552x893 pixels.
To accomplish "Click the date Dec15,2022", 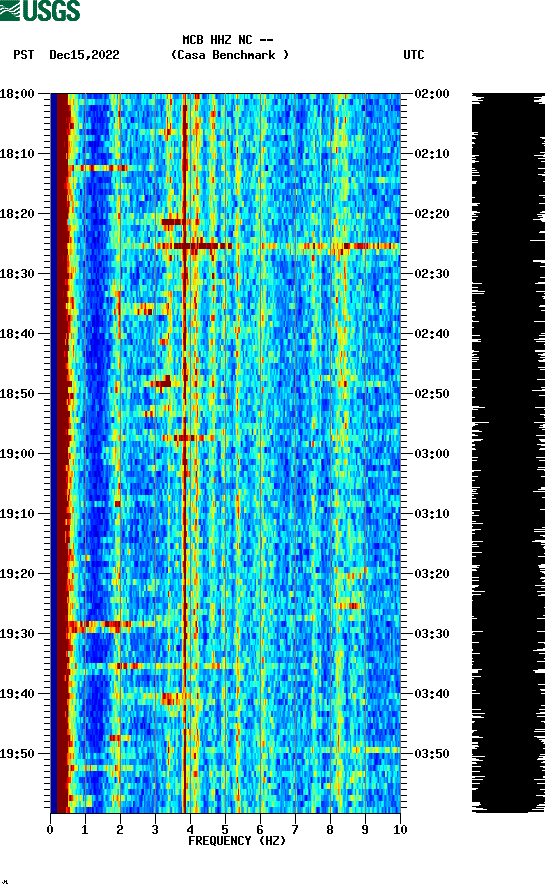I will pyautogui.click(x=84, y=55).
